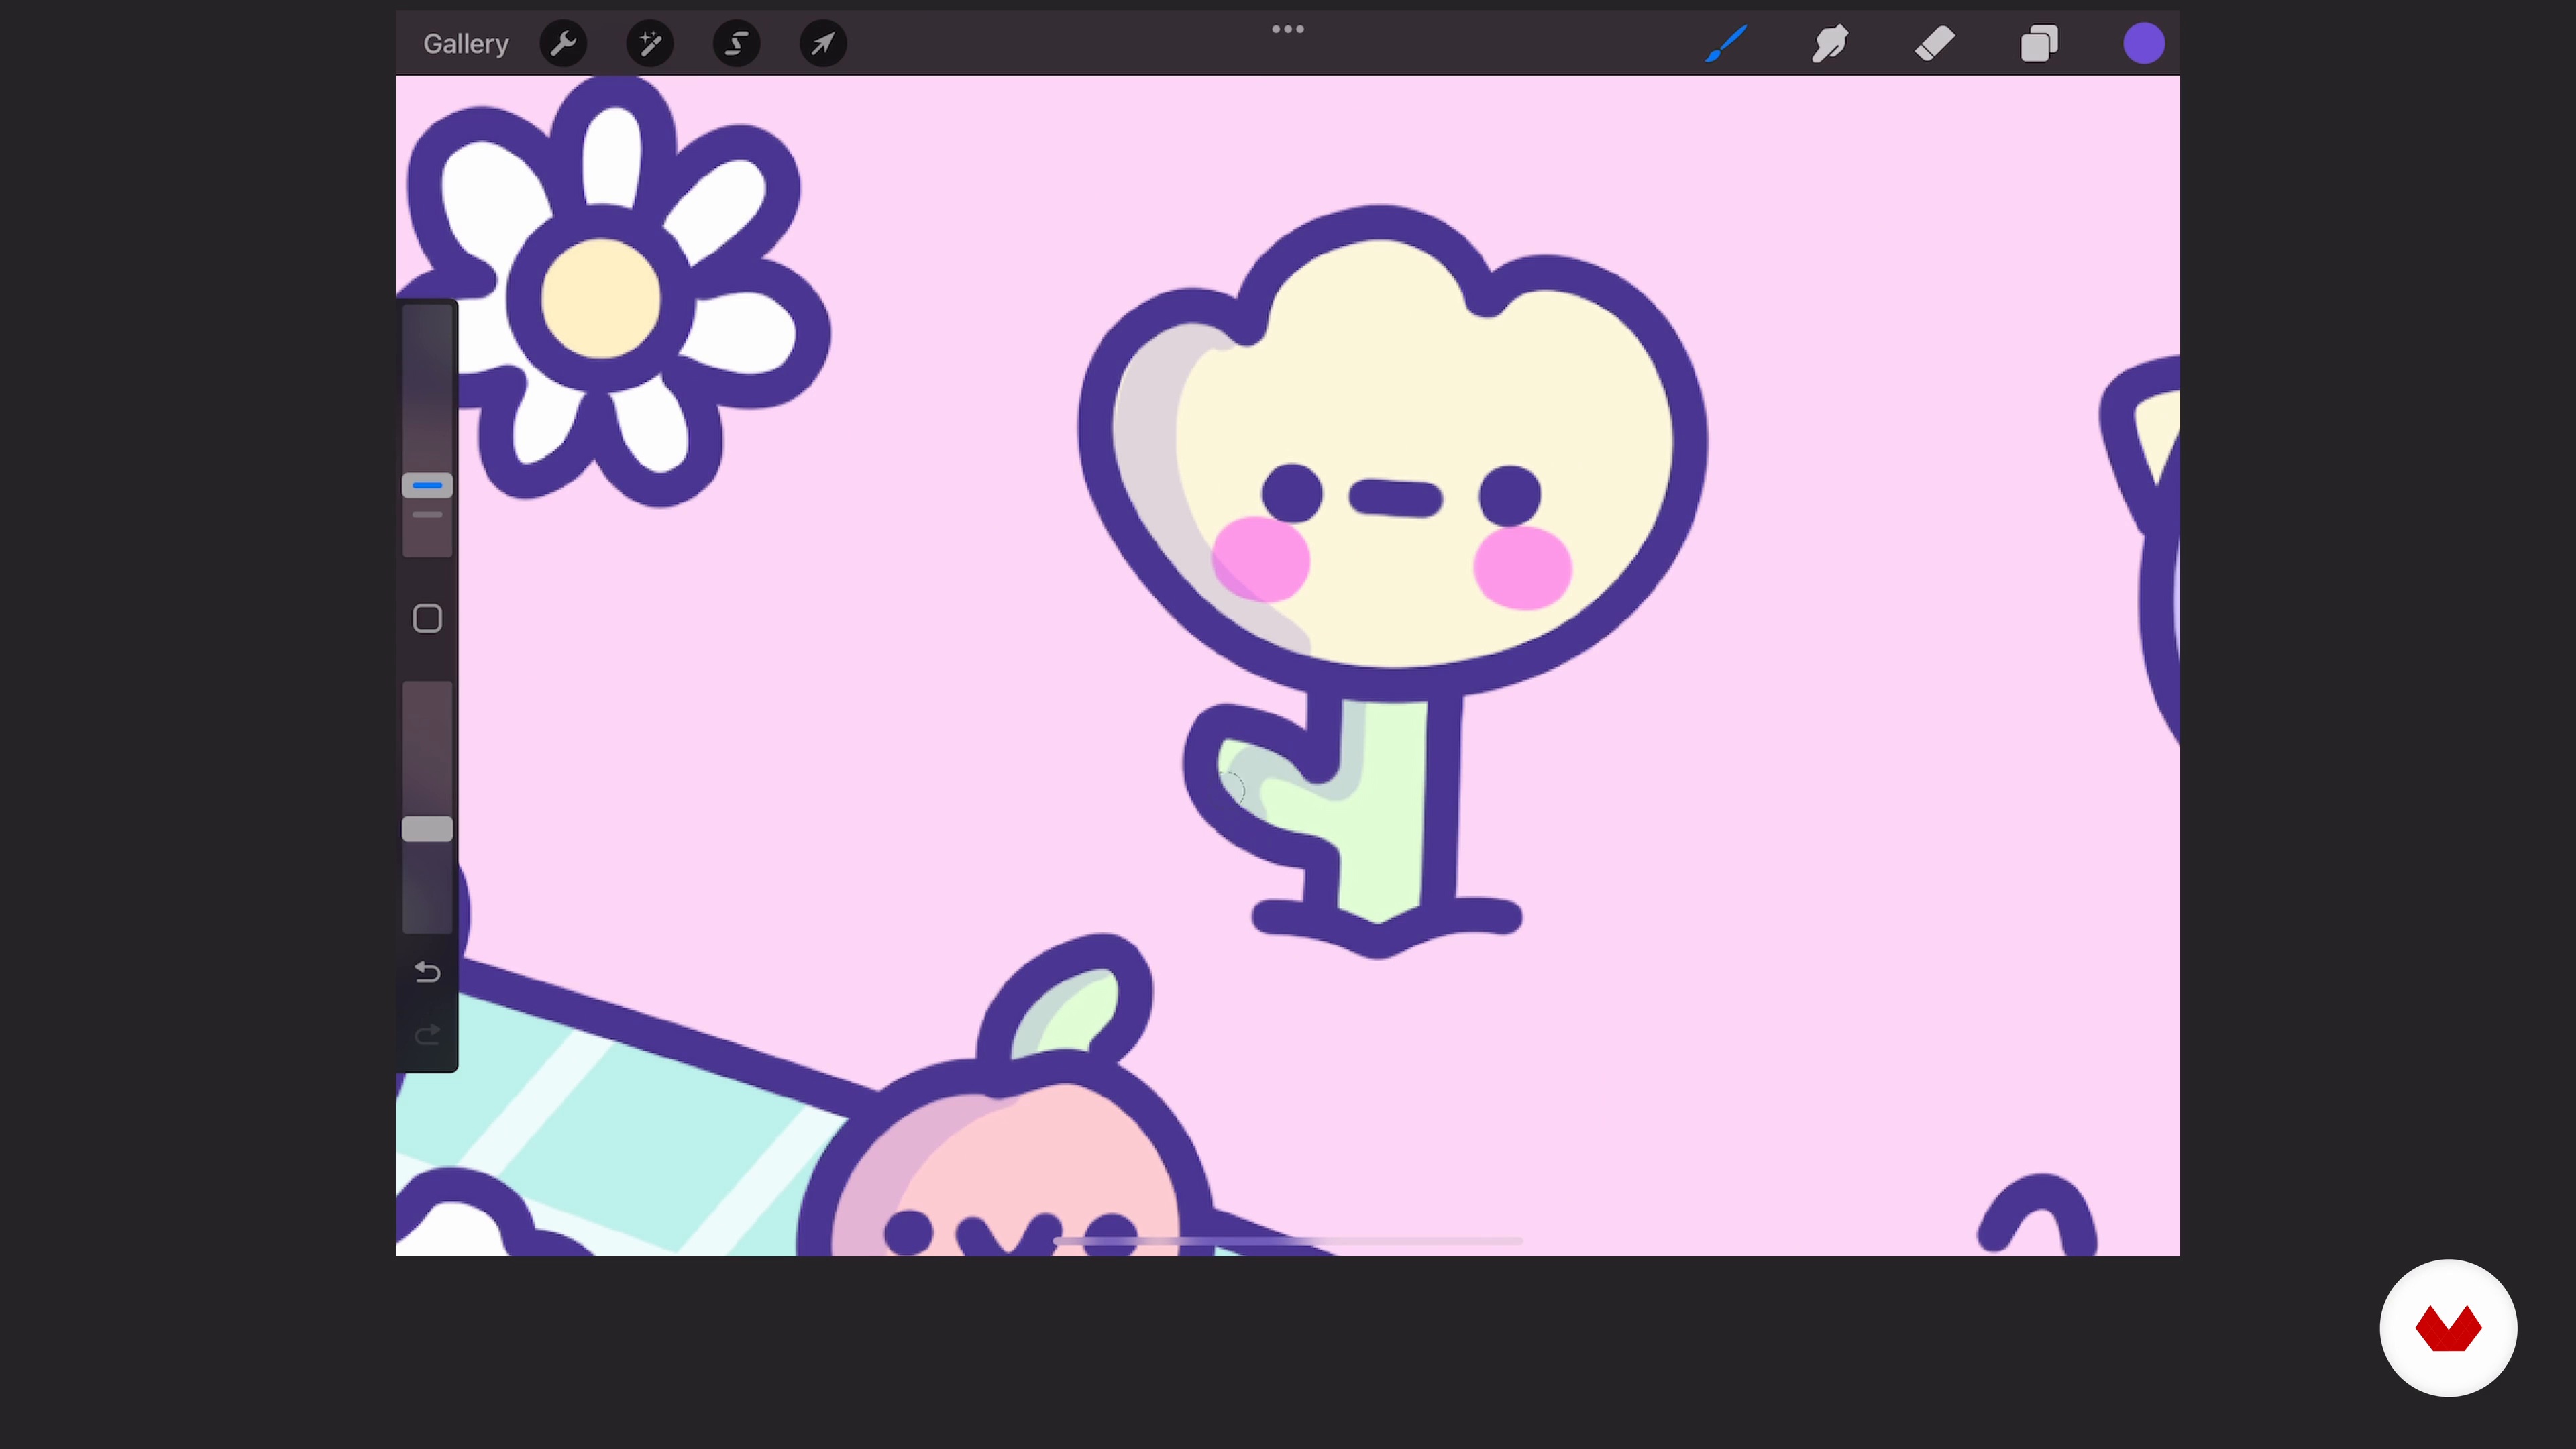Image resolution: width=2576 pixels, height=1449 pixels.
Task: Select the Smudge tool
Action: pyautogui.click(x=1830, y=44)
